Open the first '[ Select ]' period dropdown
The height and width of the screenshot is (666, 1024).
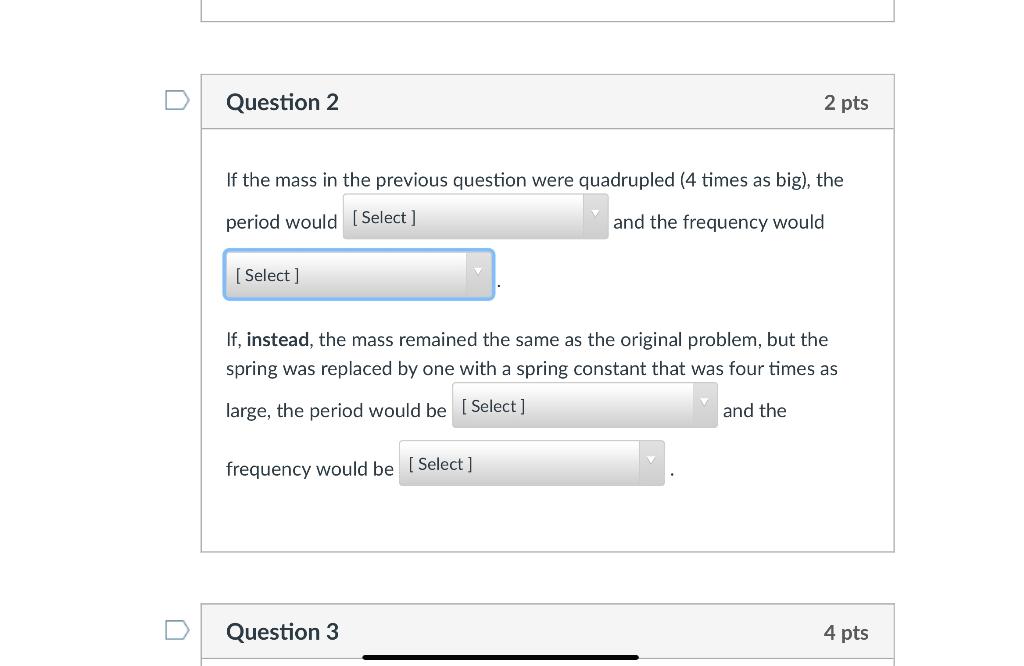460,215
